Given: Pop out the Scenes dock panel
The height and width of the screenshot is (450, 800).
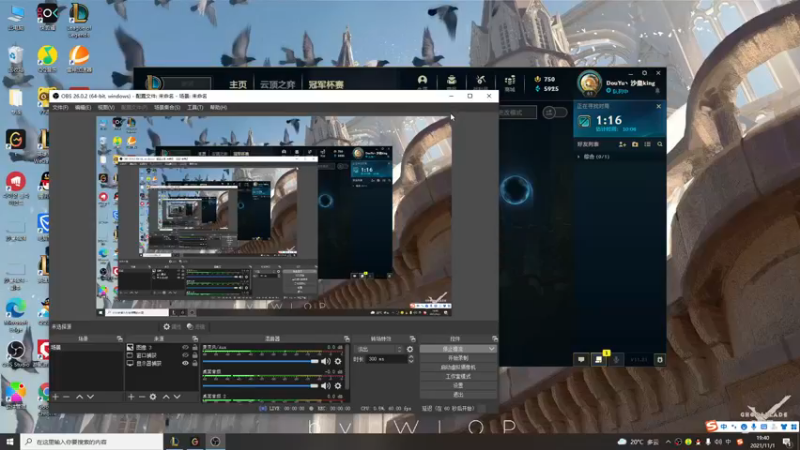Looking at the screenshot, I should [119, 339].
